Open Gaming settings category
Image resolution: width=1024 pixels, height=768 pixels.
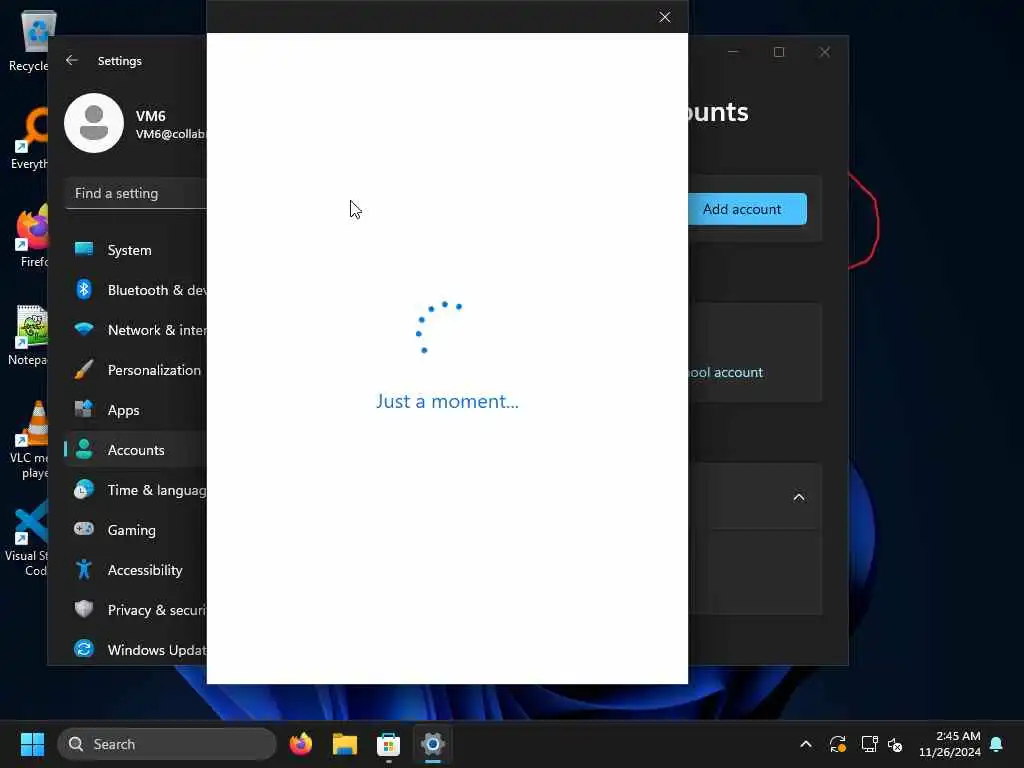click(136, 530)
